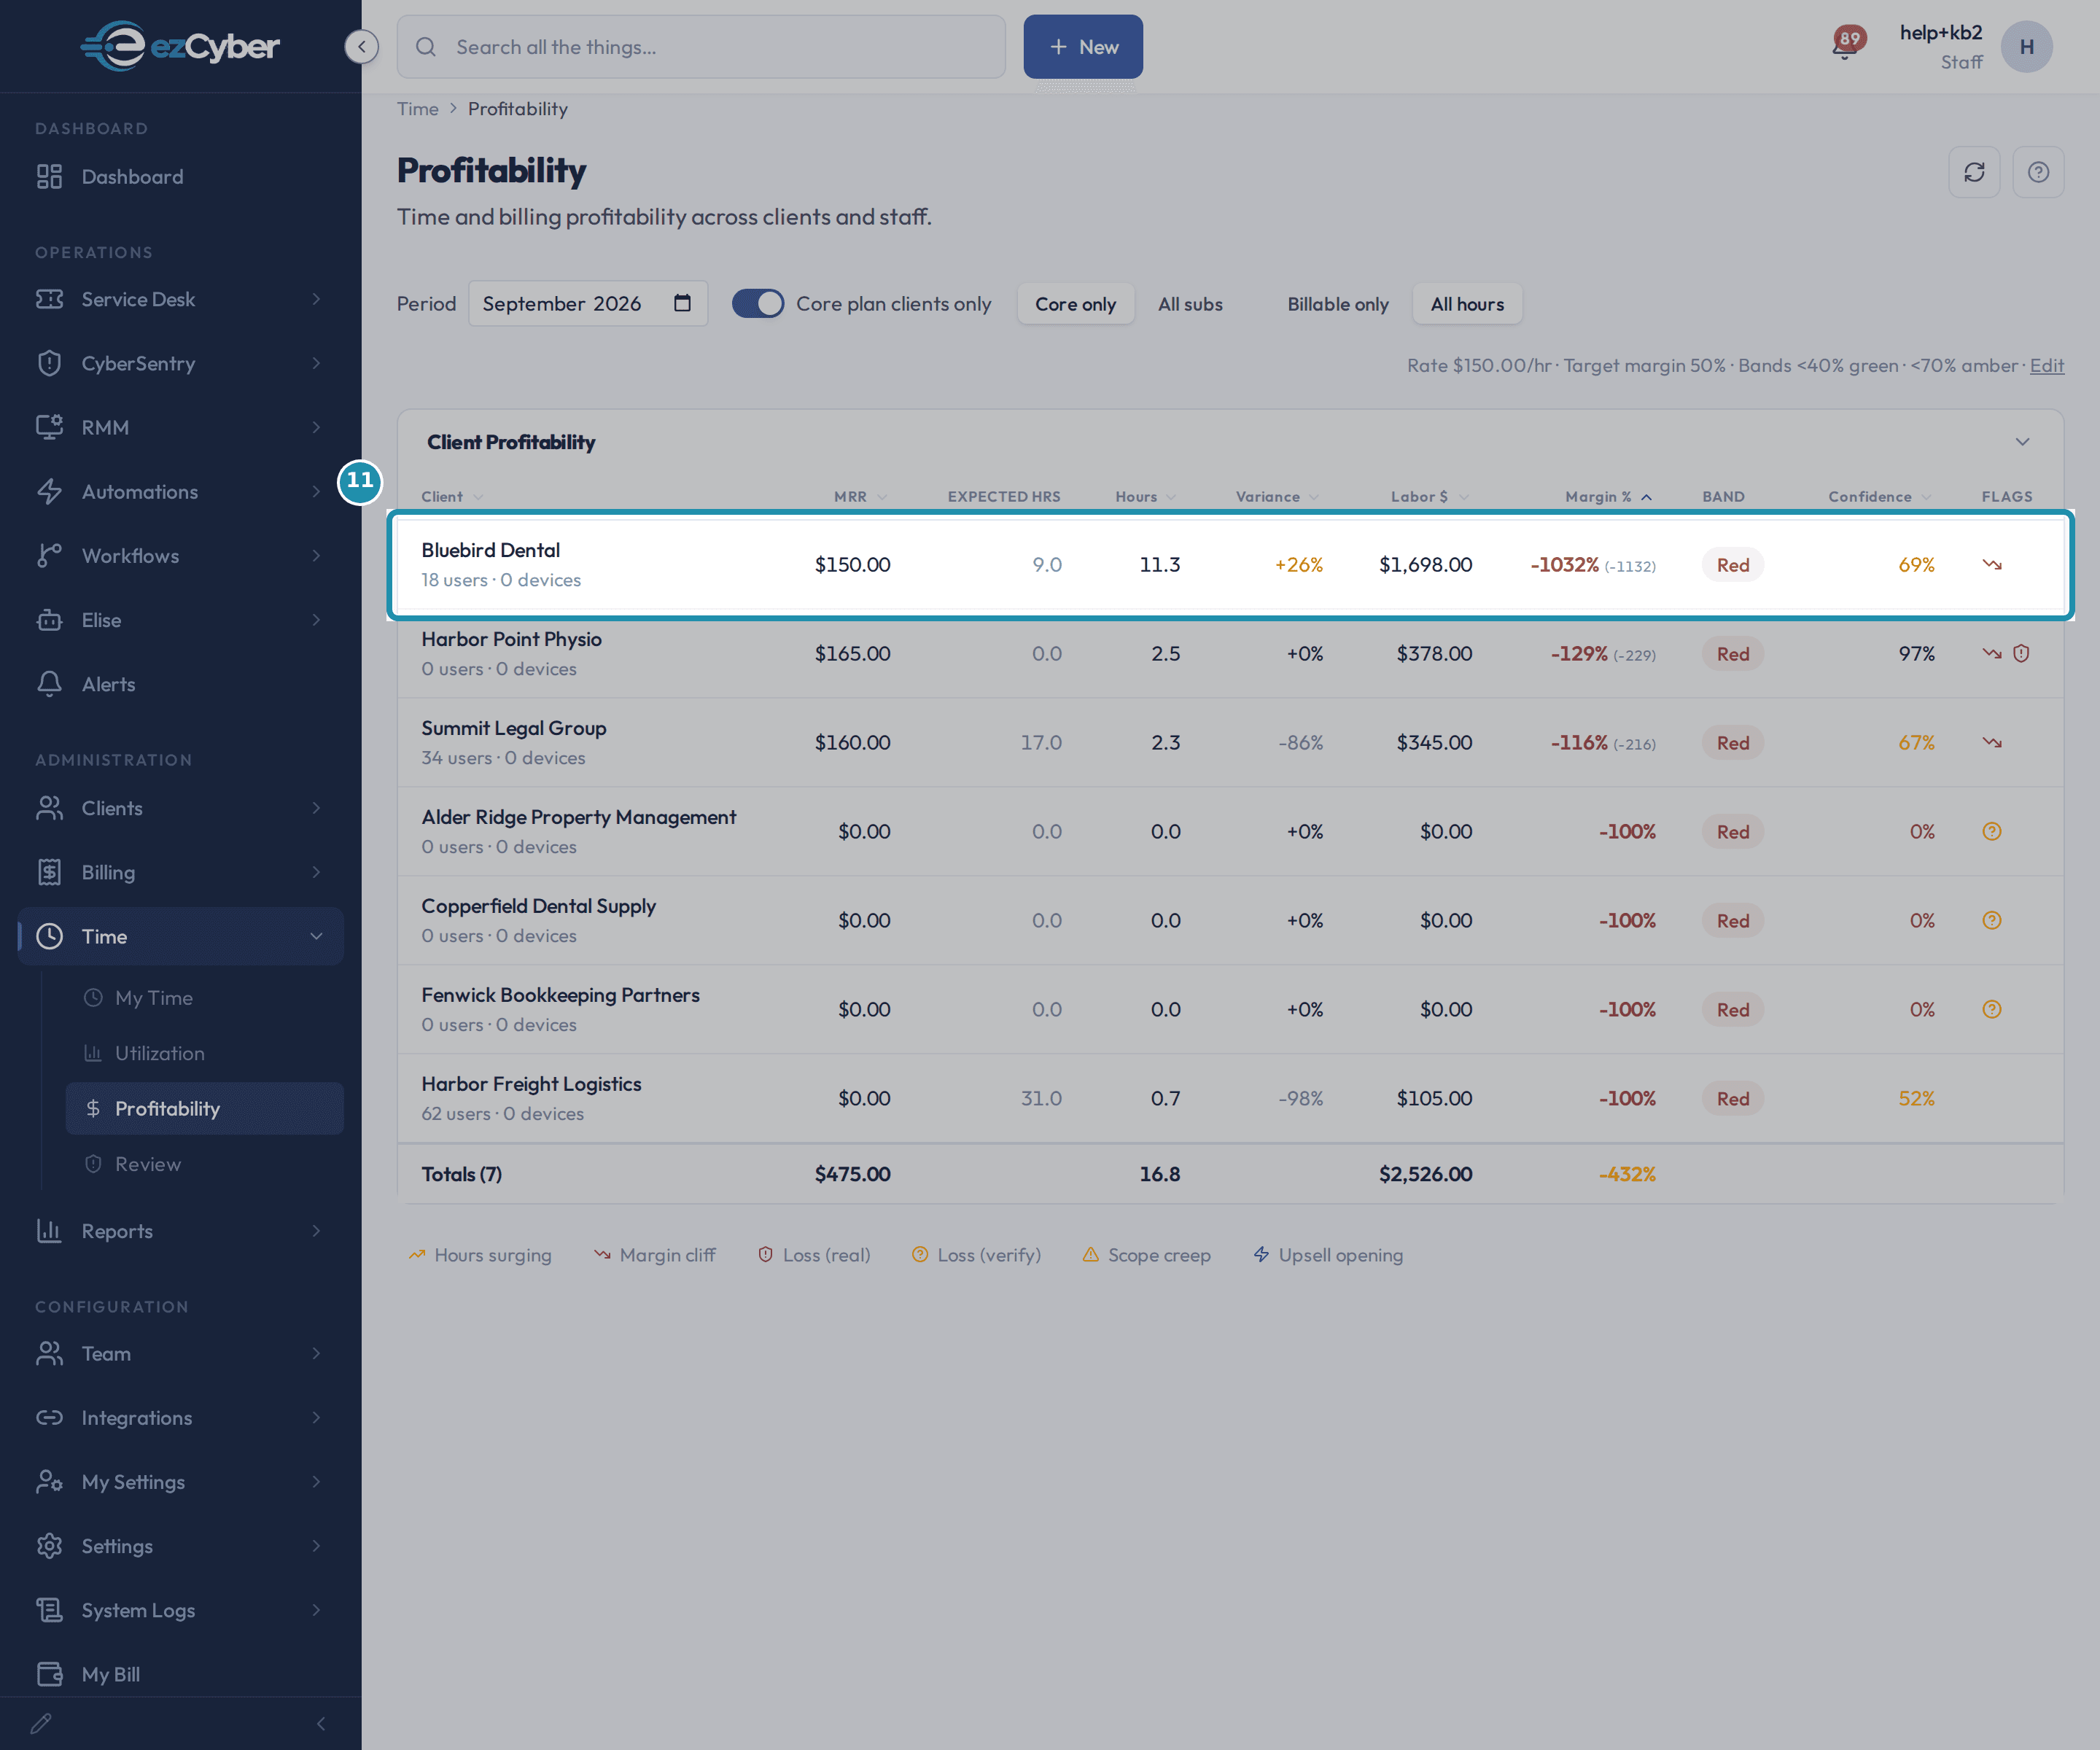The width and height of the screenshot is (2100, 1750).
Task: Click the Hours surging legend icon
Action: coord(417,1255)
